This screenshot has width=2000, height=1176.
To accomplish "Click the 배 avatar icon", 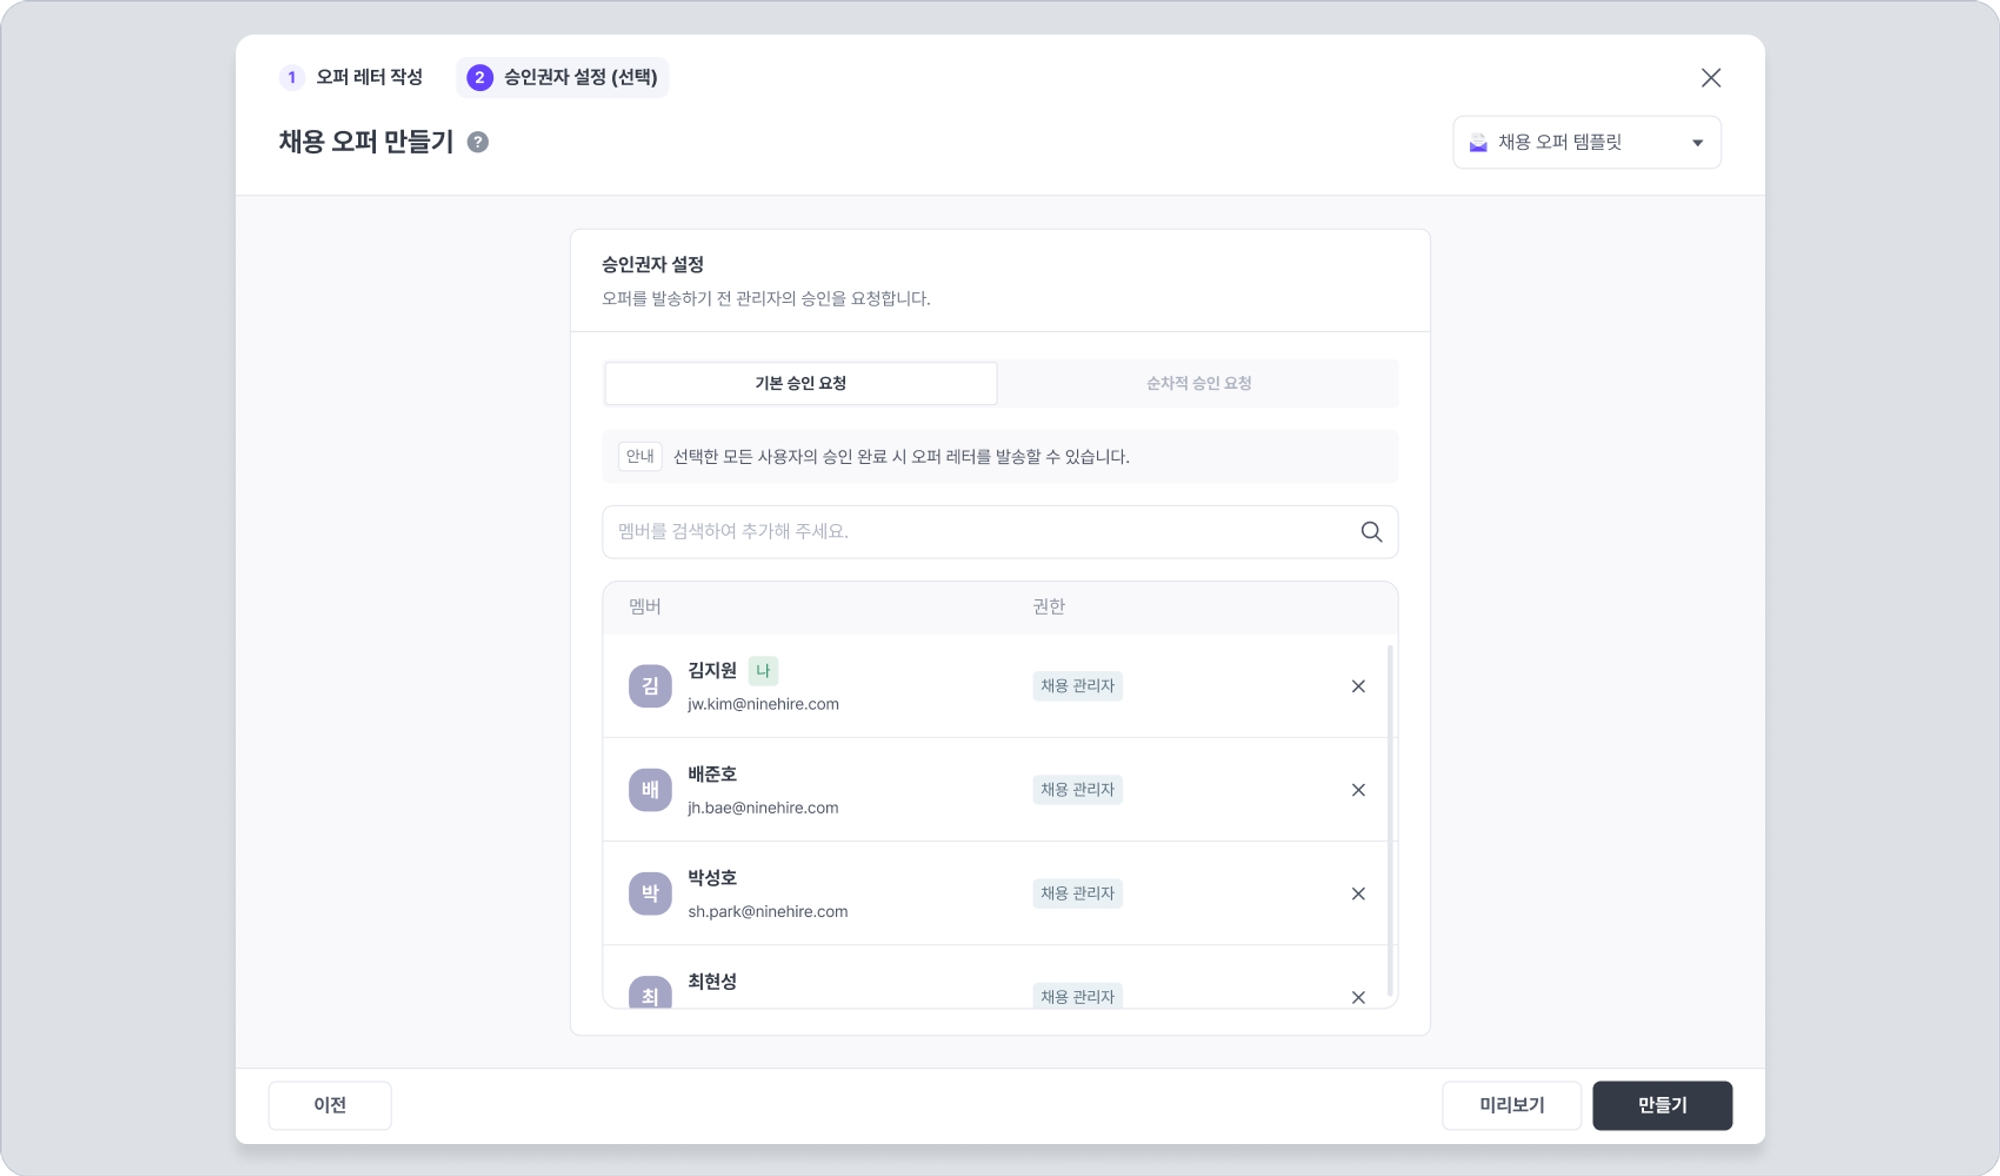I will click(650, 790).
